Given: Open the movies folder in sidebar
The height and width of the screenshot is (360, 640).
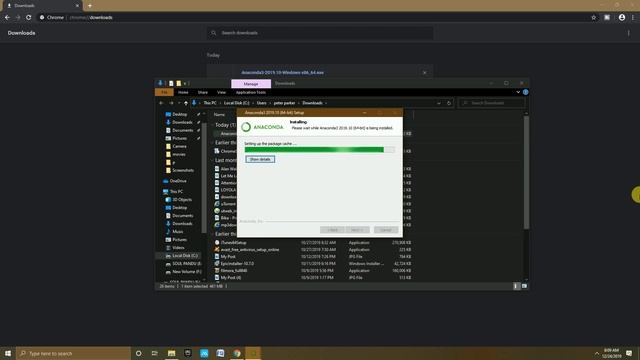Looking at the screenshot, I should [x=179, y=154].
